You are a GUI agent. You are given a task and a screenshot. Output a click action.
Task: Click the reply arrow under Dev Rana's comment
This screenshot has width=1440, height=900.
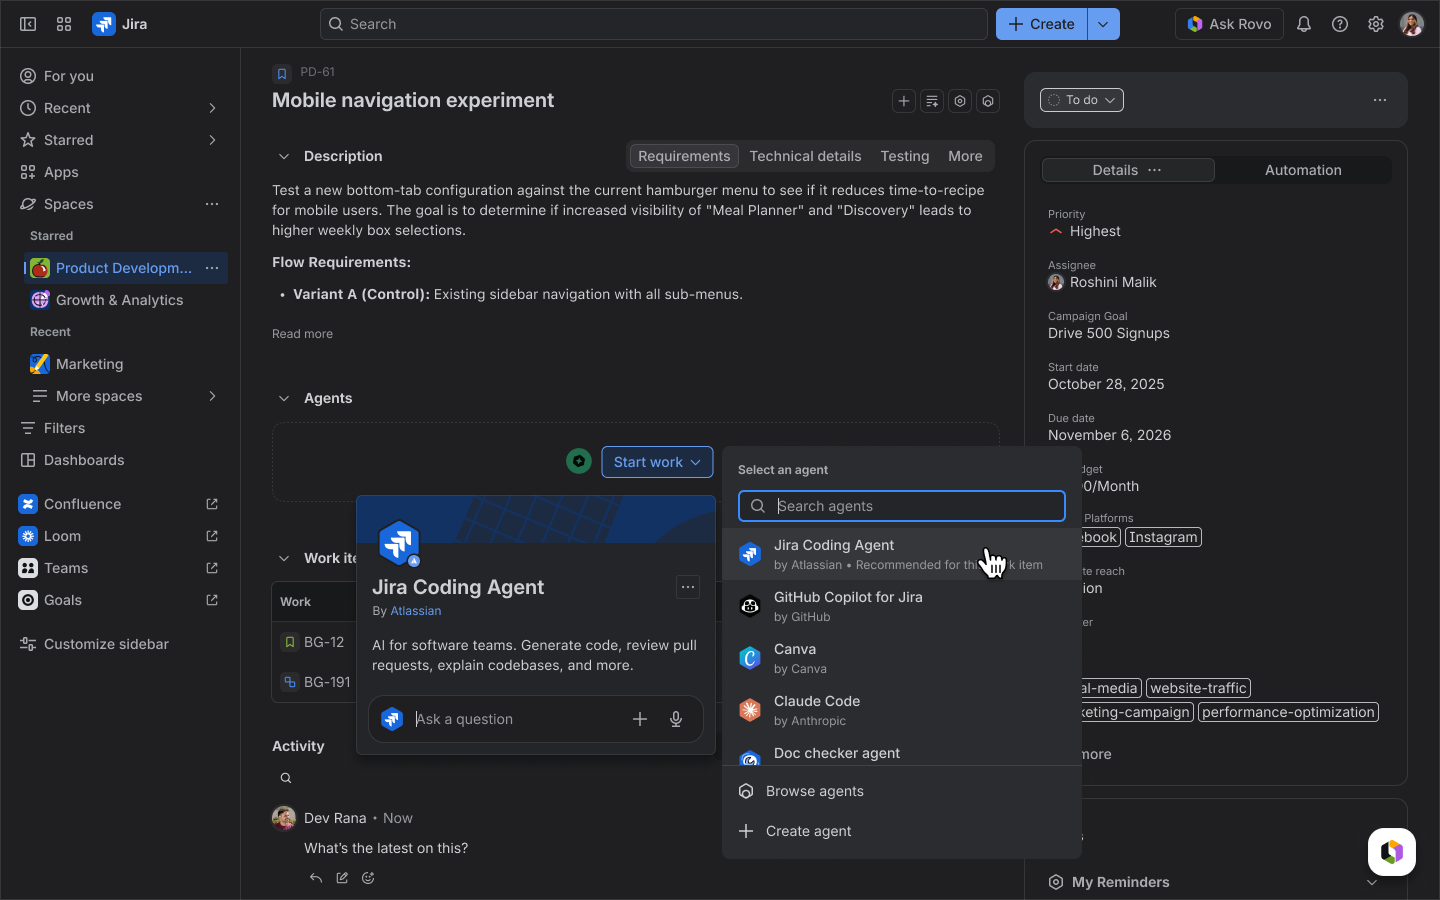tap(316, 878)
